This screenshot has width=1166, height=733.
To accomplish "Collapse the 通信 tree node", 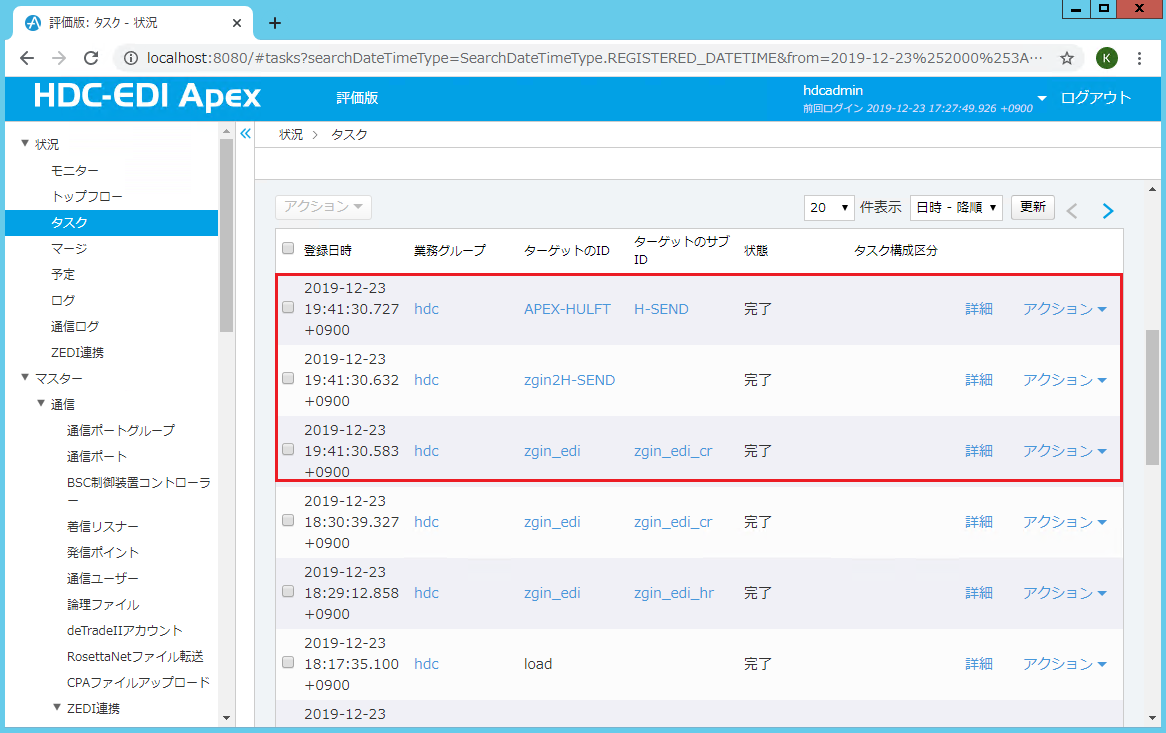I will coord(41,404).
